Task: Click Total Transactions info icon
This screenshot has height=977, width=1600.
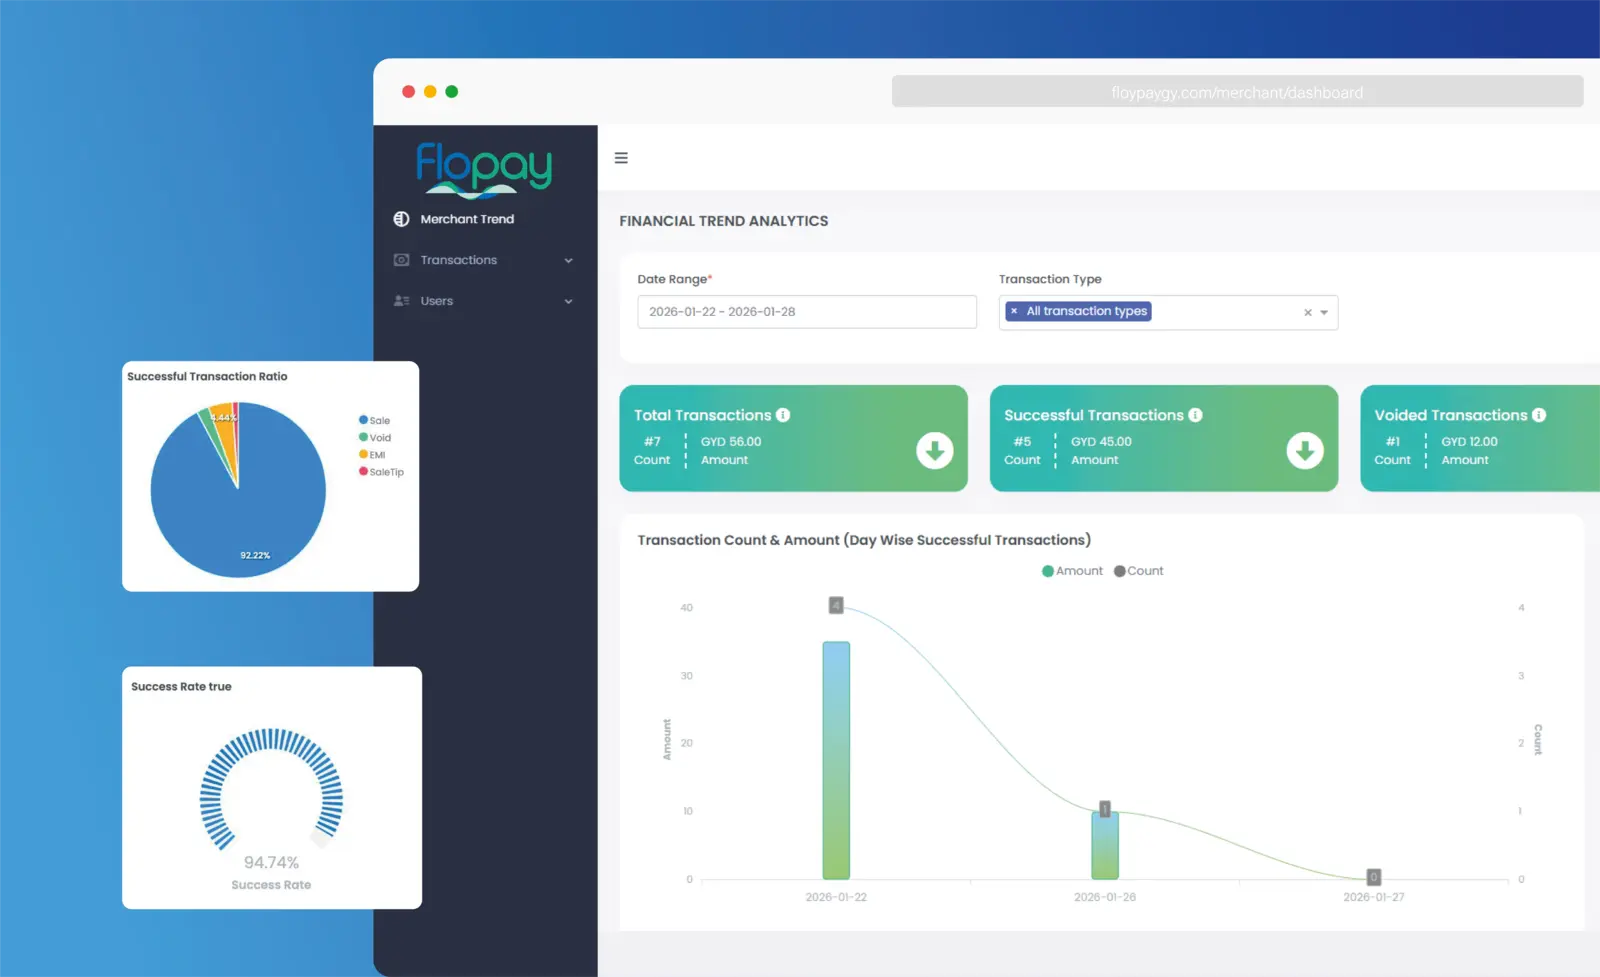Action: tap(783, 415)
